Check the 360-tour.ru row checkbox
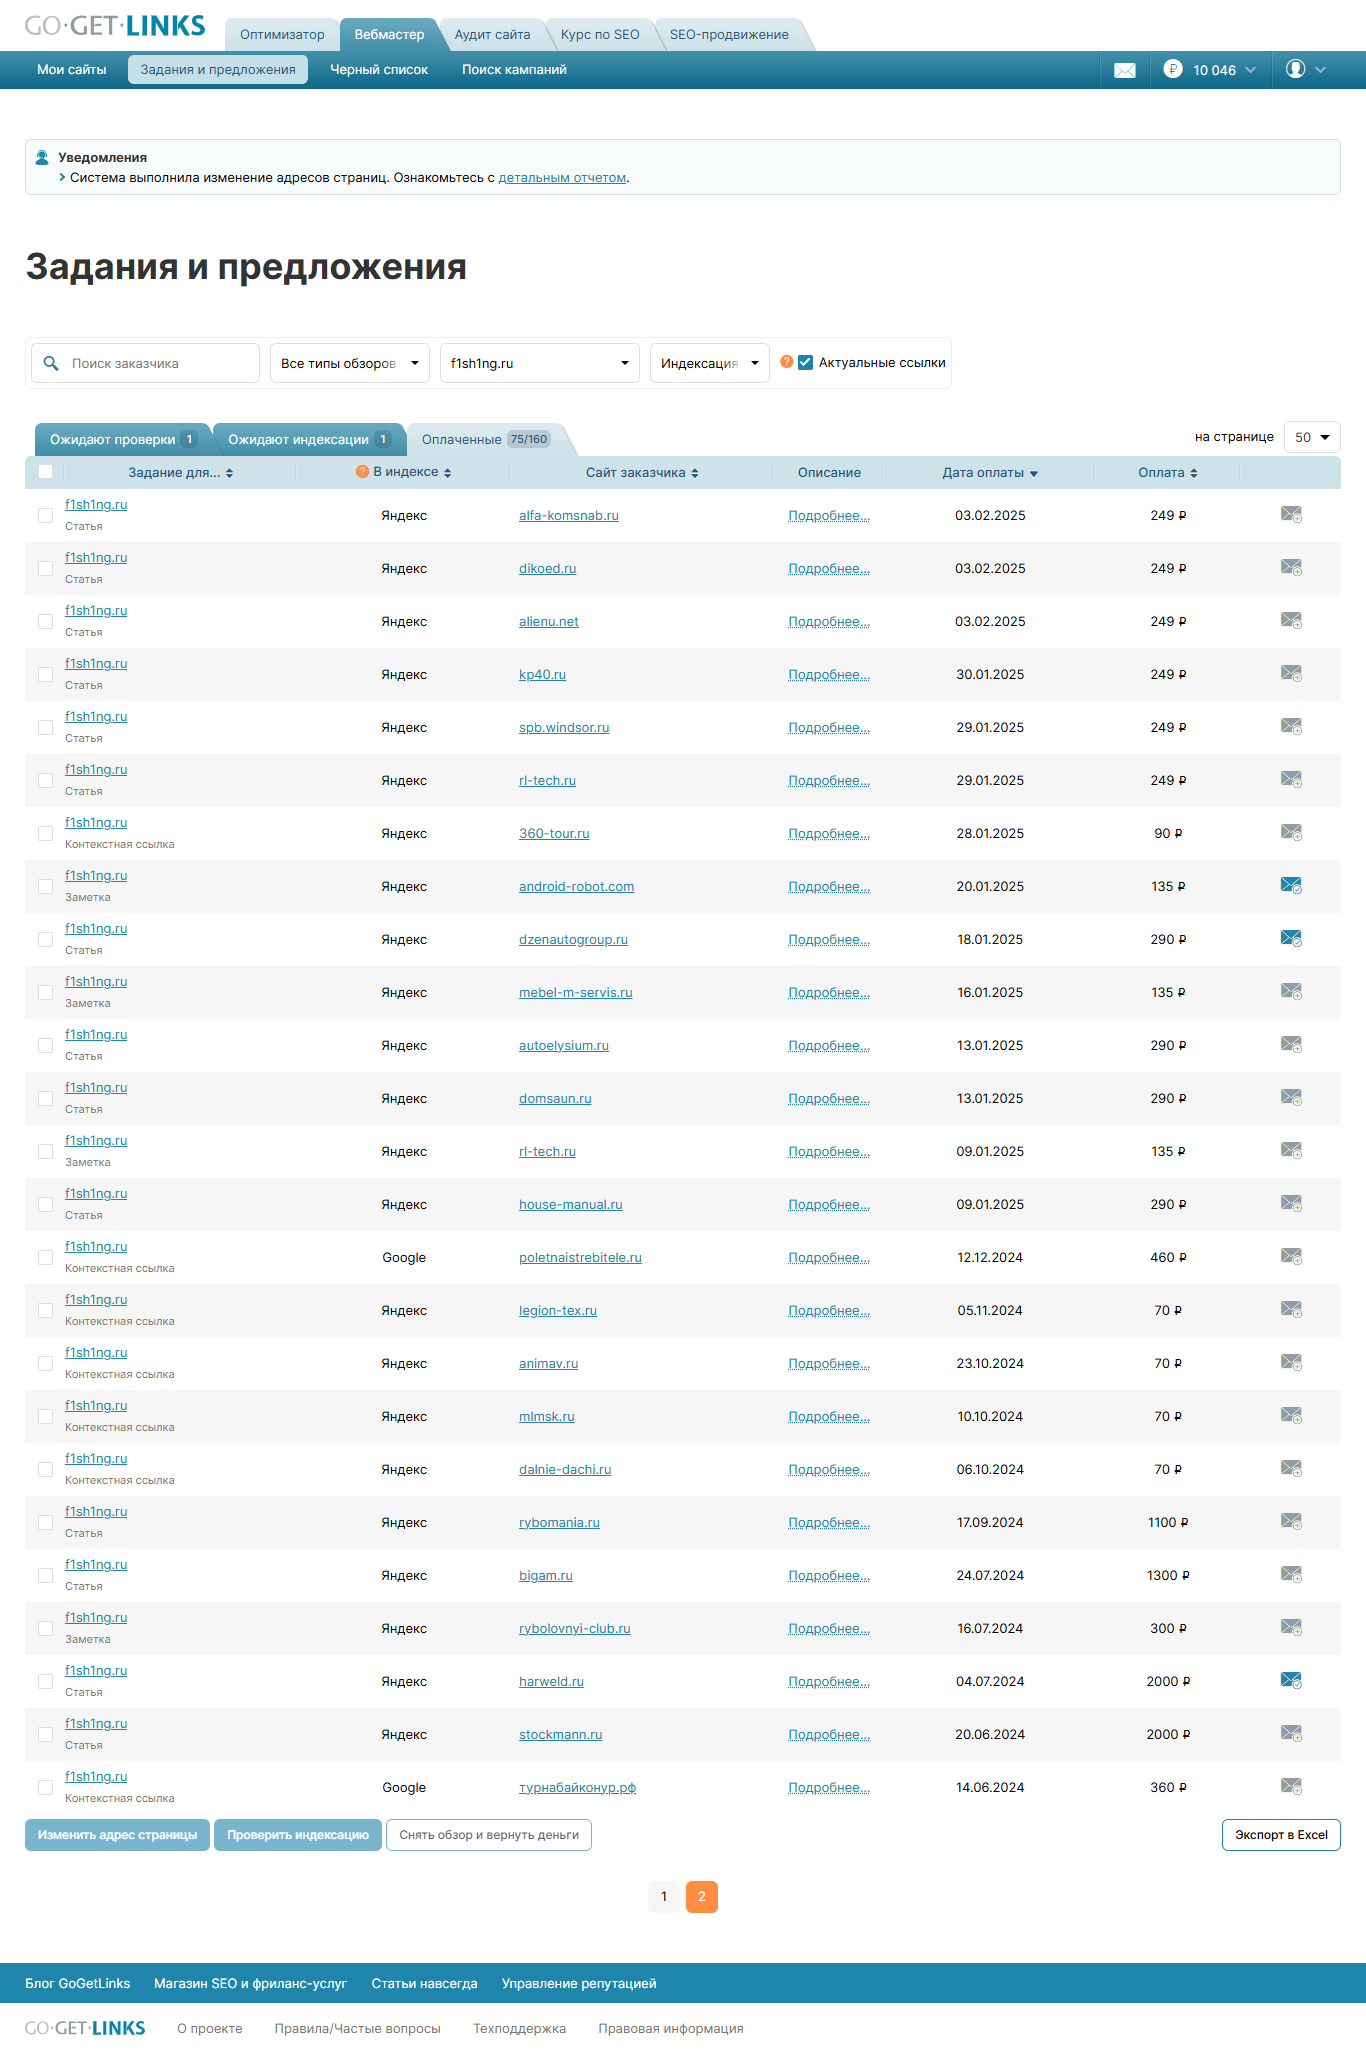The width and height of the screenshot is (1366, 2053). click(45, 833)
